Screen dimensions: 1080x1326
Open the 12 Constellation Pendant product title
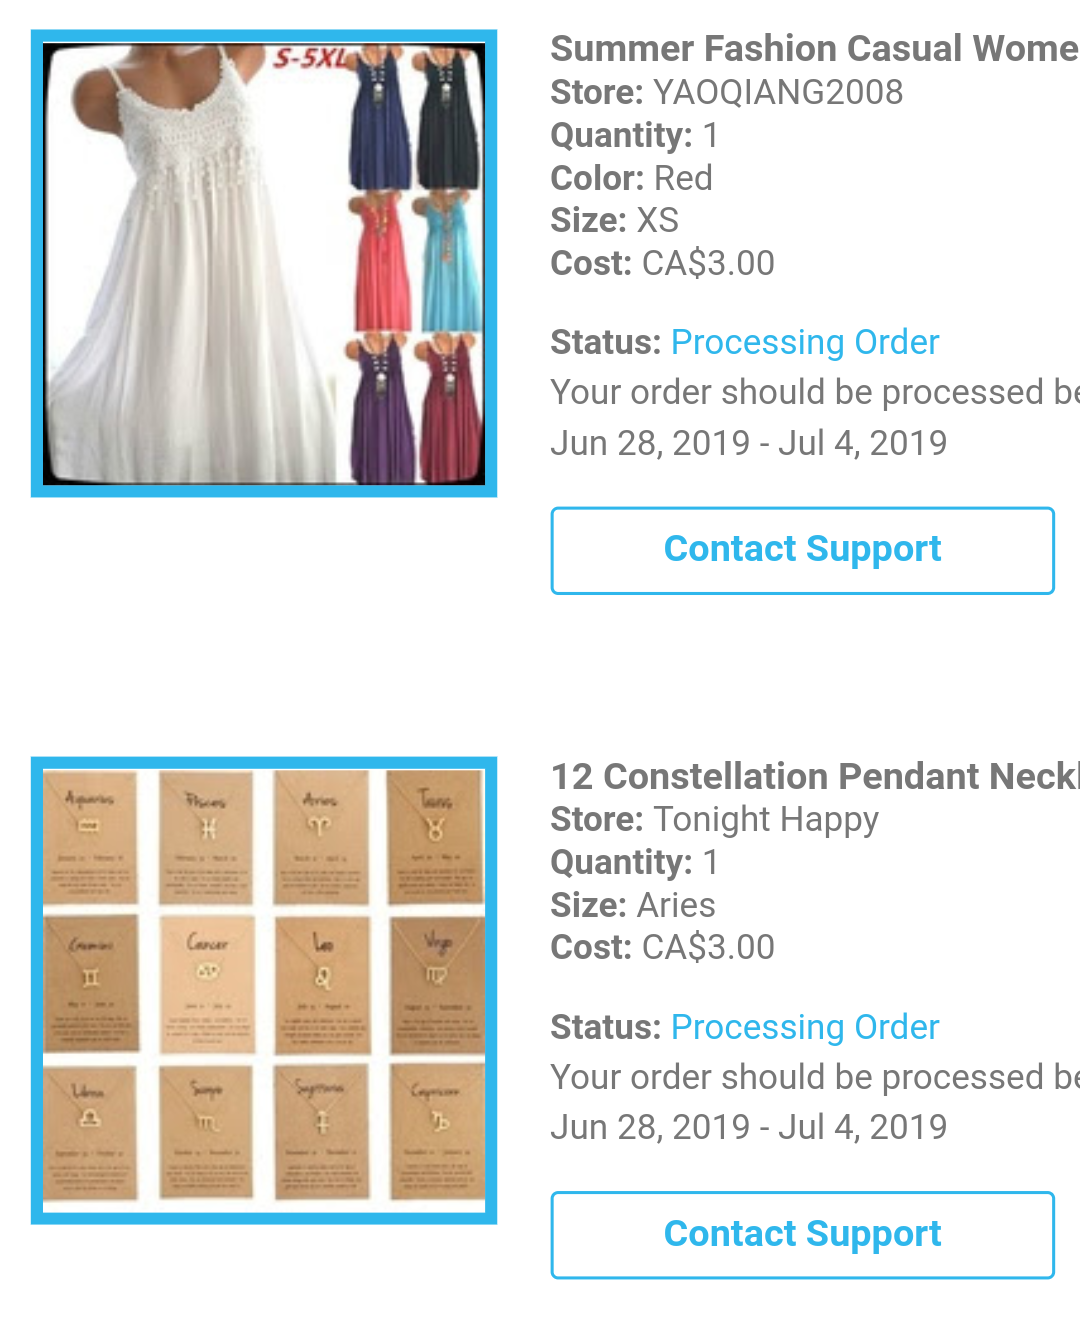click(x=815, y=776)
